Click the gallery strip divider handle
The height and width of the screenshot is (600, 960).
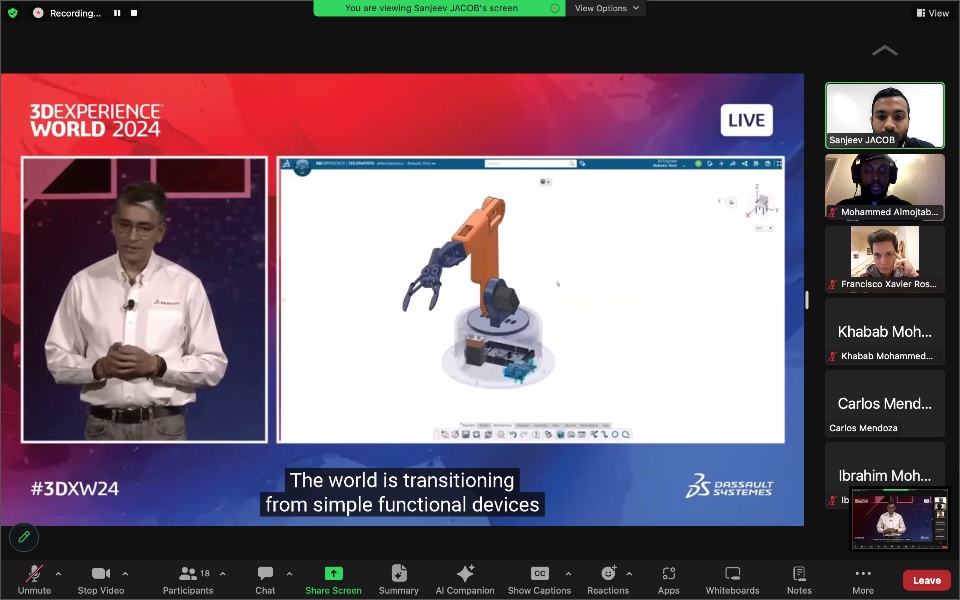[x=807, y=300]
